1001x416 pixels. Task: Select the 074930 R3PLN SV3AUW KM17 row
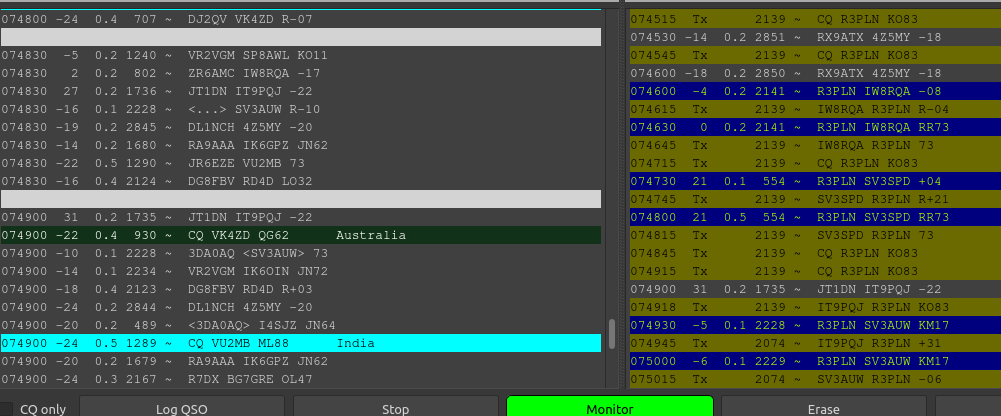click(x=815, y=325)
